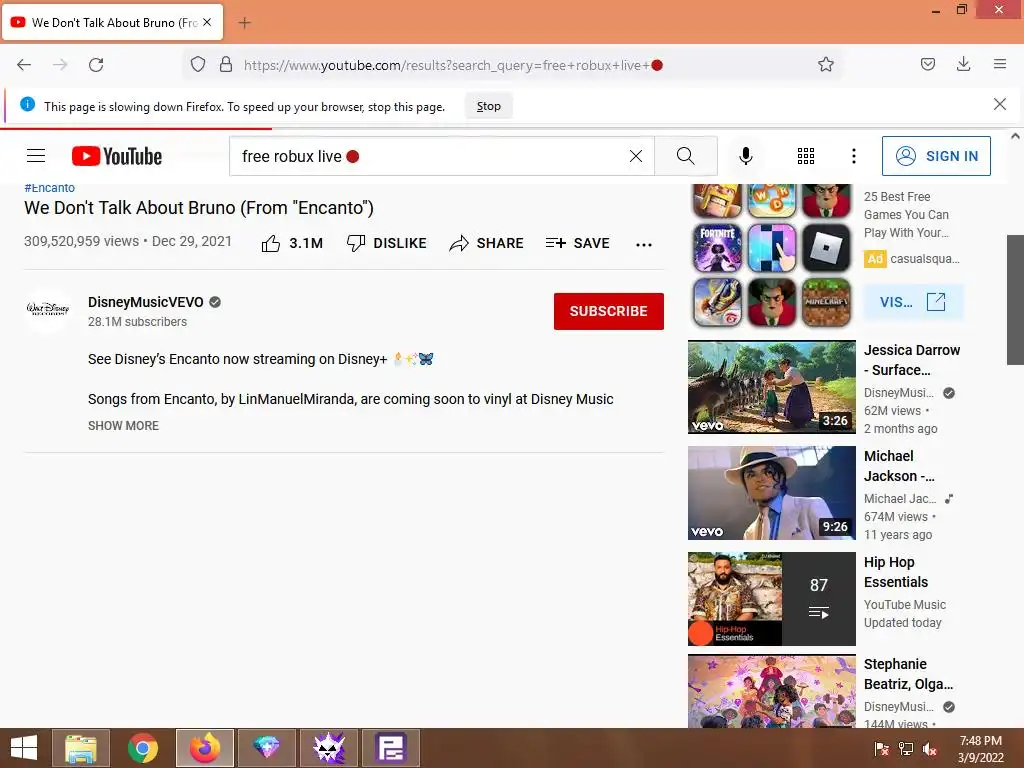1024x768 pixels.
Task: Visit the 25 Best Free Games advertiser site
Action: pyautogui.click(x=913, y=302)
